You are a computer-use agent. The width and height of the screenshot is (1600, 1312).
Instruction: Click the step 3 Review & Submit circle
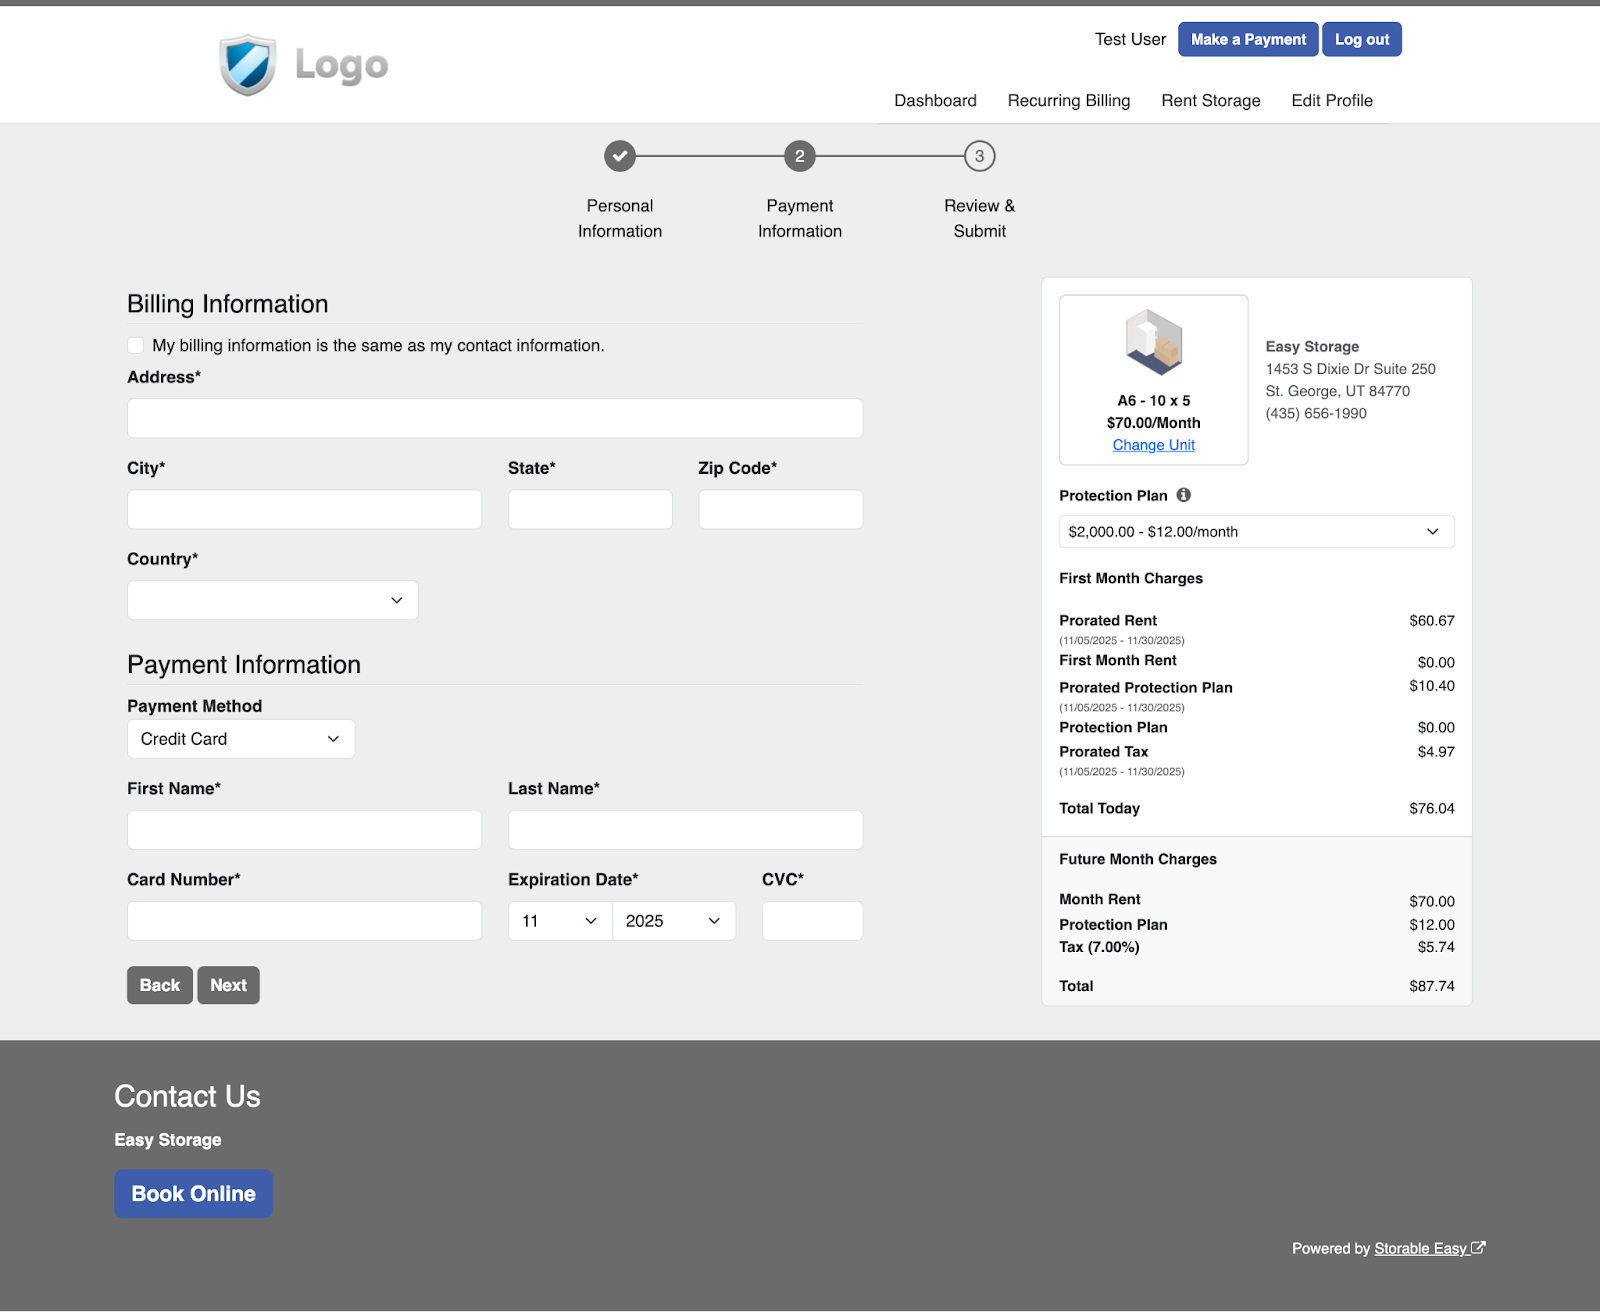[979, 156]
